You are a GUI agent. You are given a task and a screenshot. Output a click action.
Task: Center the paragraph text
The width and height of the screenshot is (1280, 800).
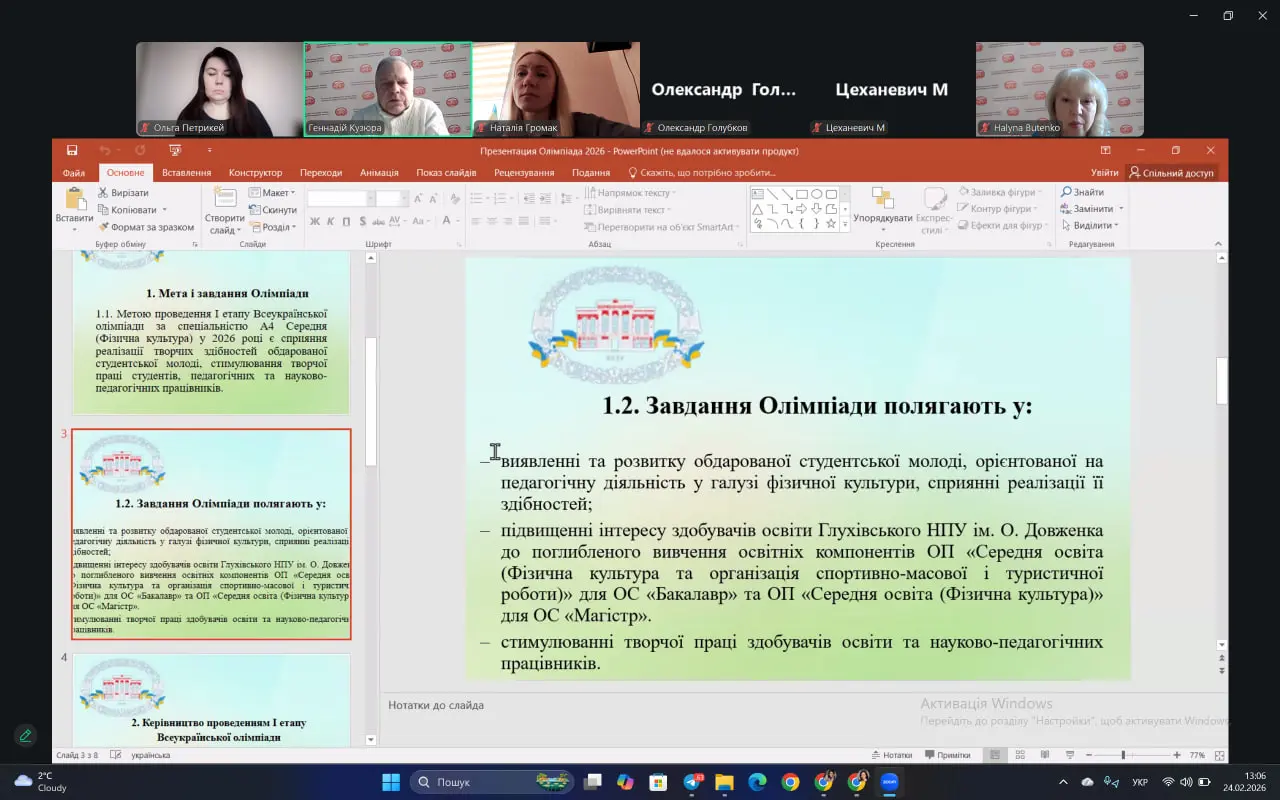492,221
